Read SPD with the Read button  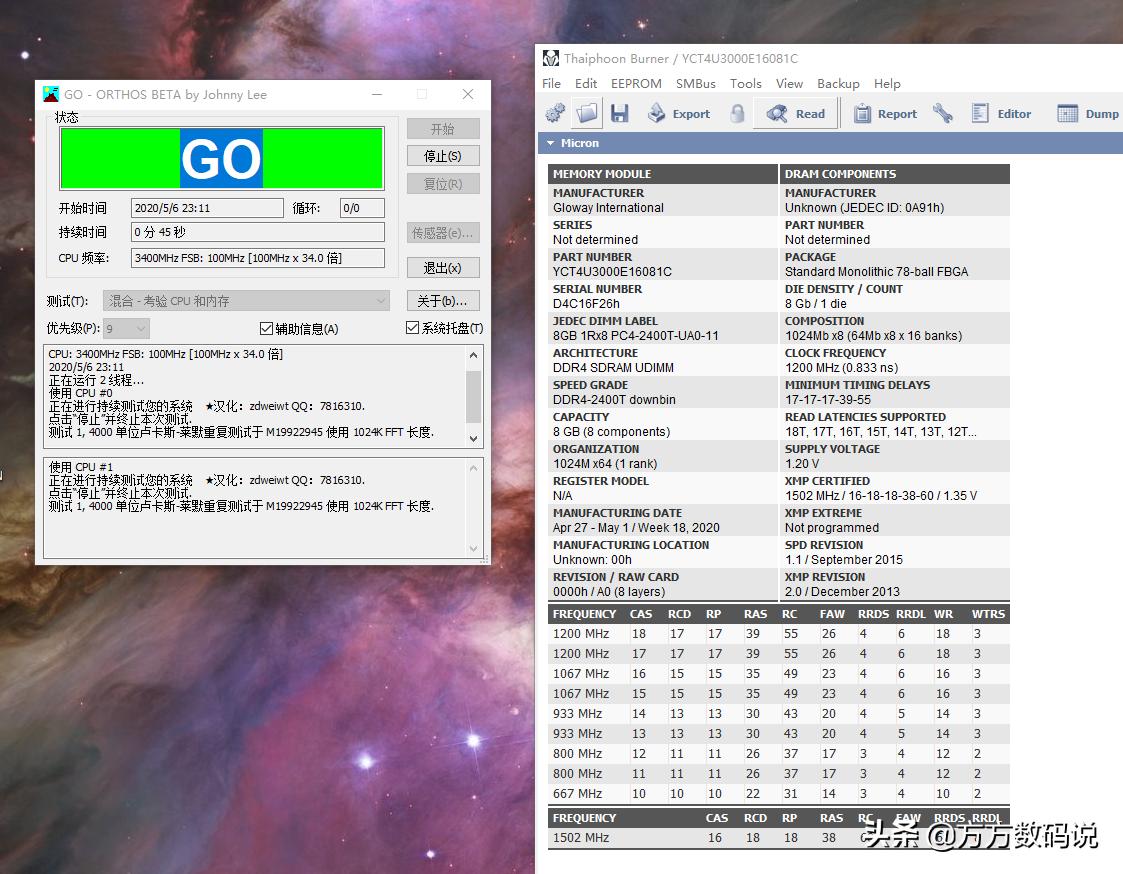[796, 113]
